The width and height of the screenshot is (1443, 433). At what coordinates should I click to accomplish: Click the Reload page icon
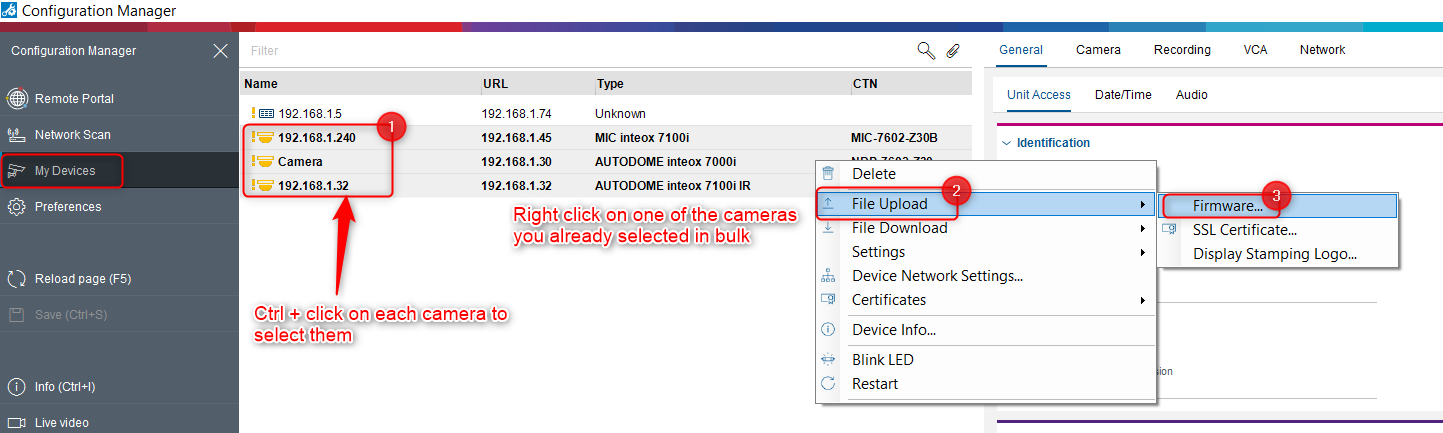[x=17, y=279]
